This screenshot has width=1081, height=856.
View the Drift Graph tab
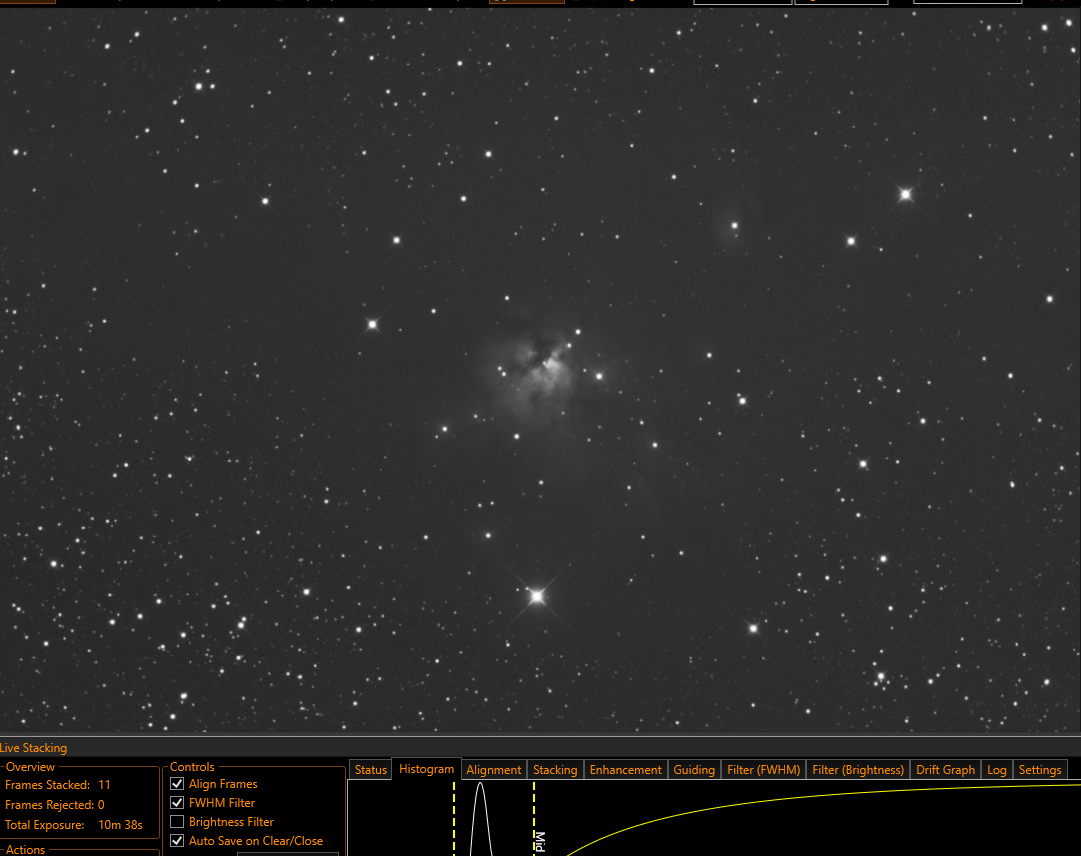point(945,770)
